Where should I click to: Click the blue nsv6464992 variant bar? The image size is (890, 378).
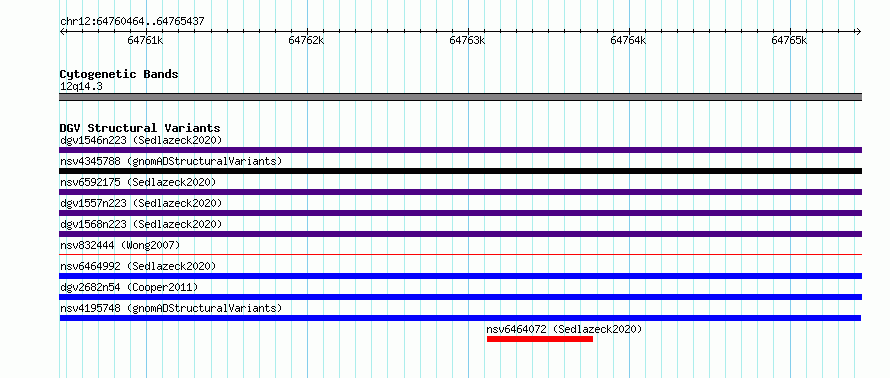(x=460, y=276)
